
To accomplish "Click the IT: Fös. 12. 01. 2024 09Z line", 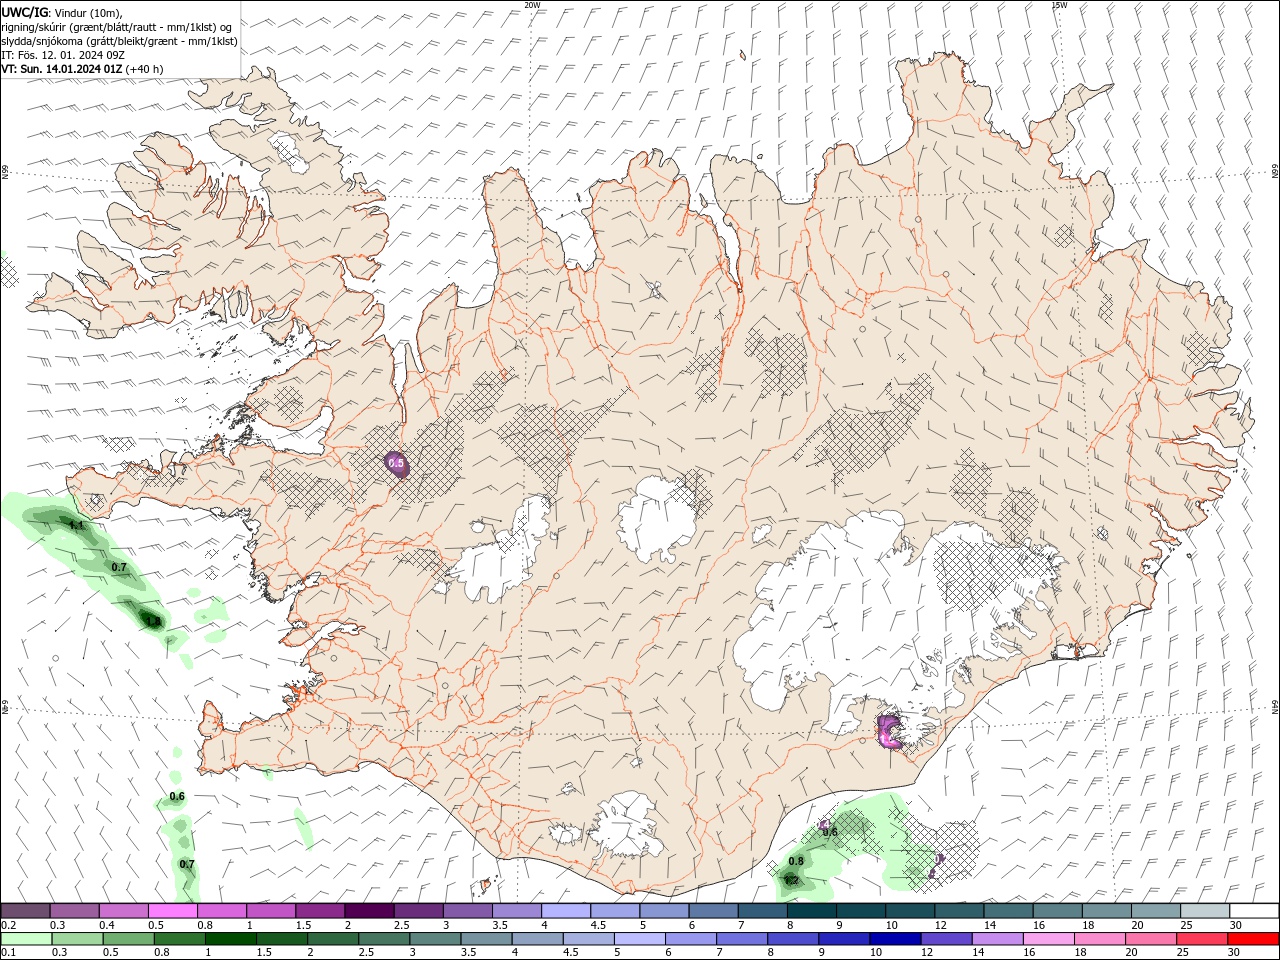I will tap(63, 55).
